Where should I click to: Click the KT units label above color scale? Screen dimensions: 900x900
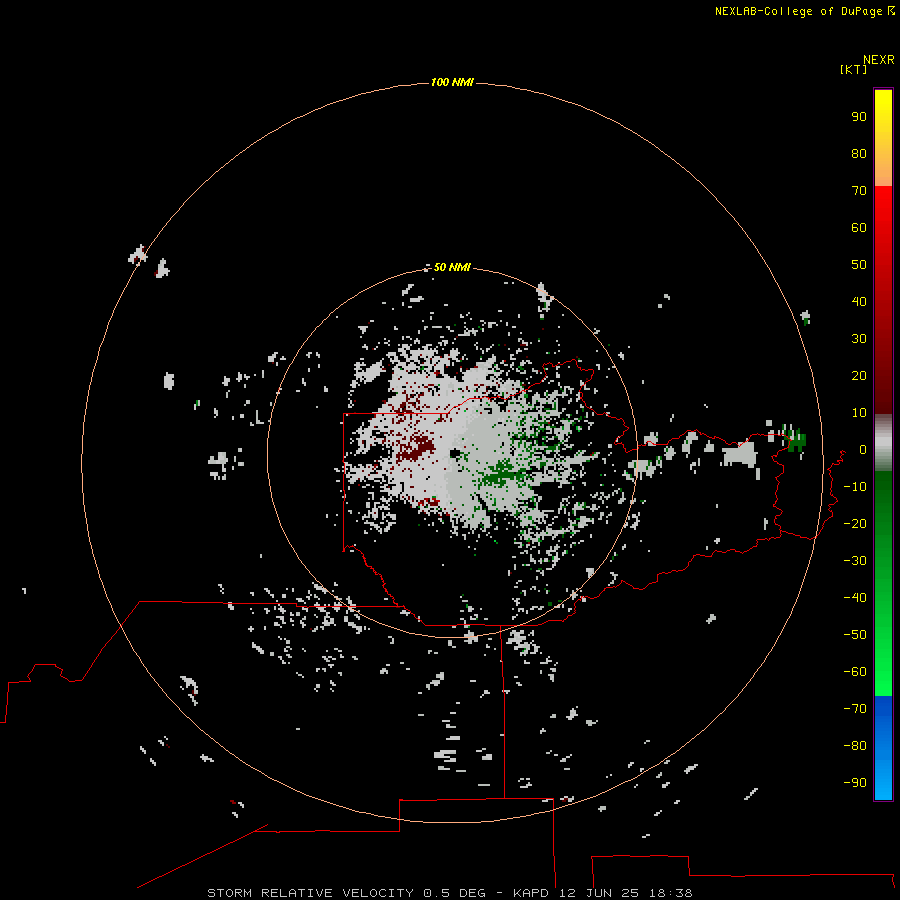(854, 69)
